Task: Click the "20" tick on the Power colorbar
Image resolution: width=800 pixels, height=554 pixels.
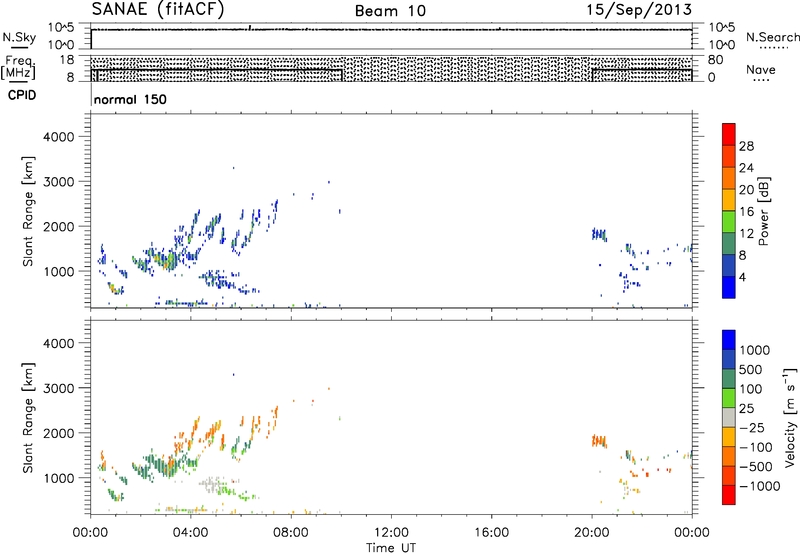Action: coord(746,190)
